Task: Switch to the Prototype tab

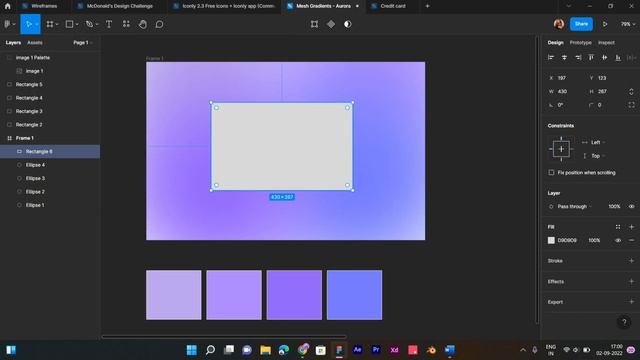Action: tap(580, 42)
